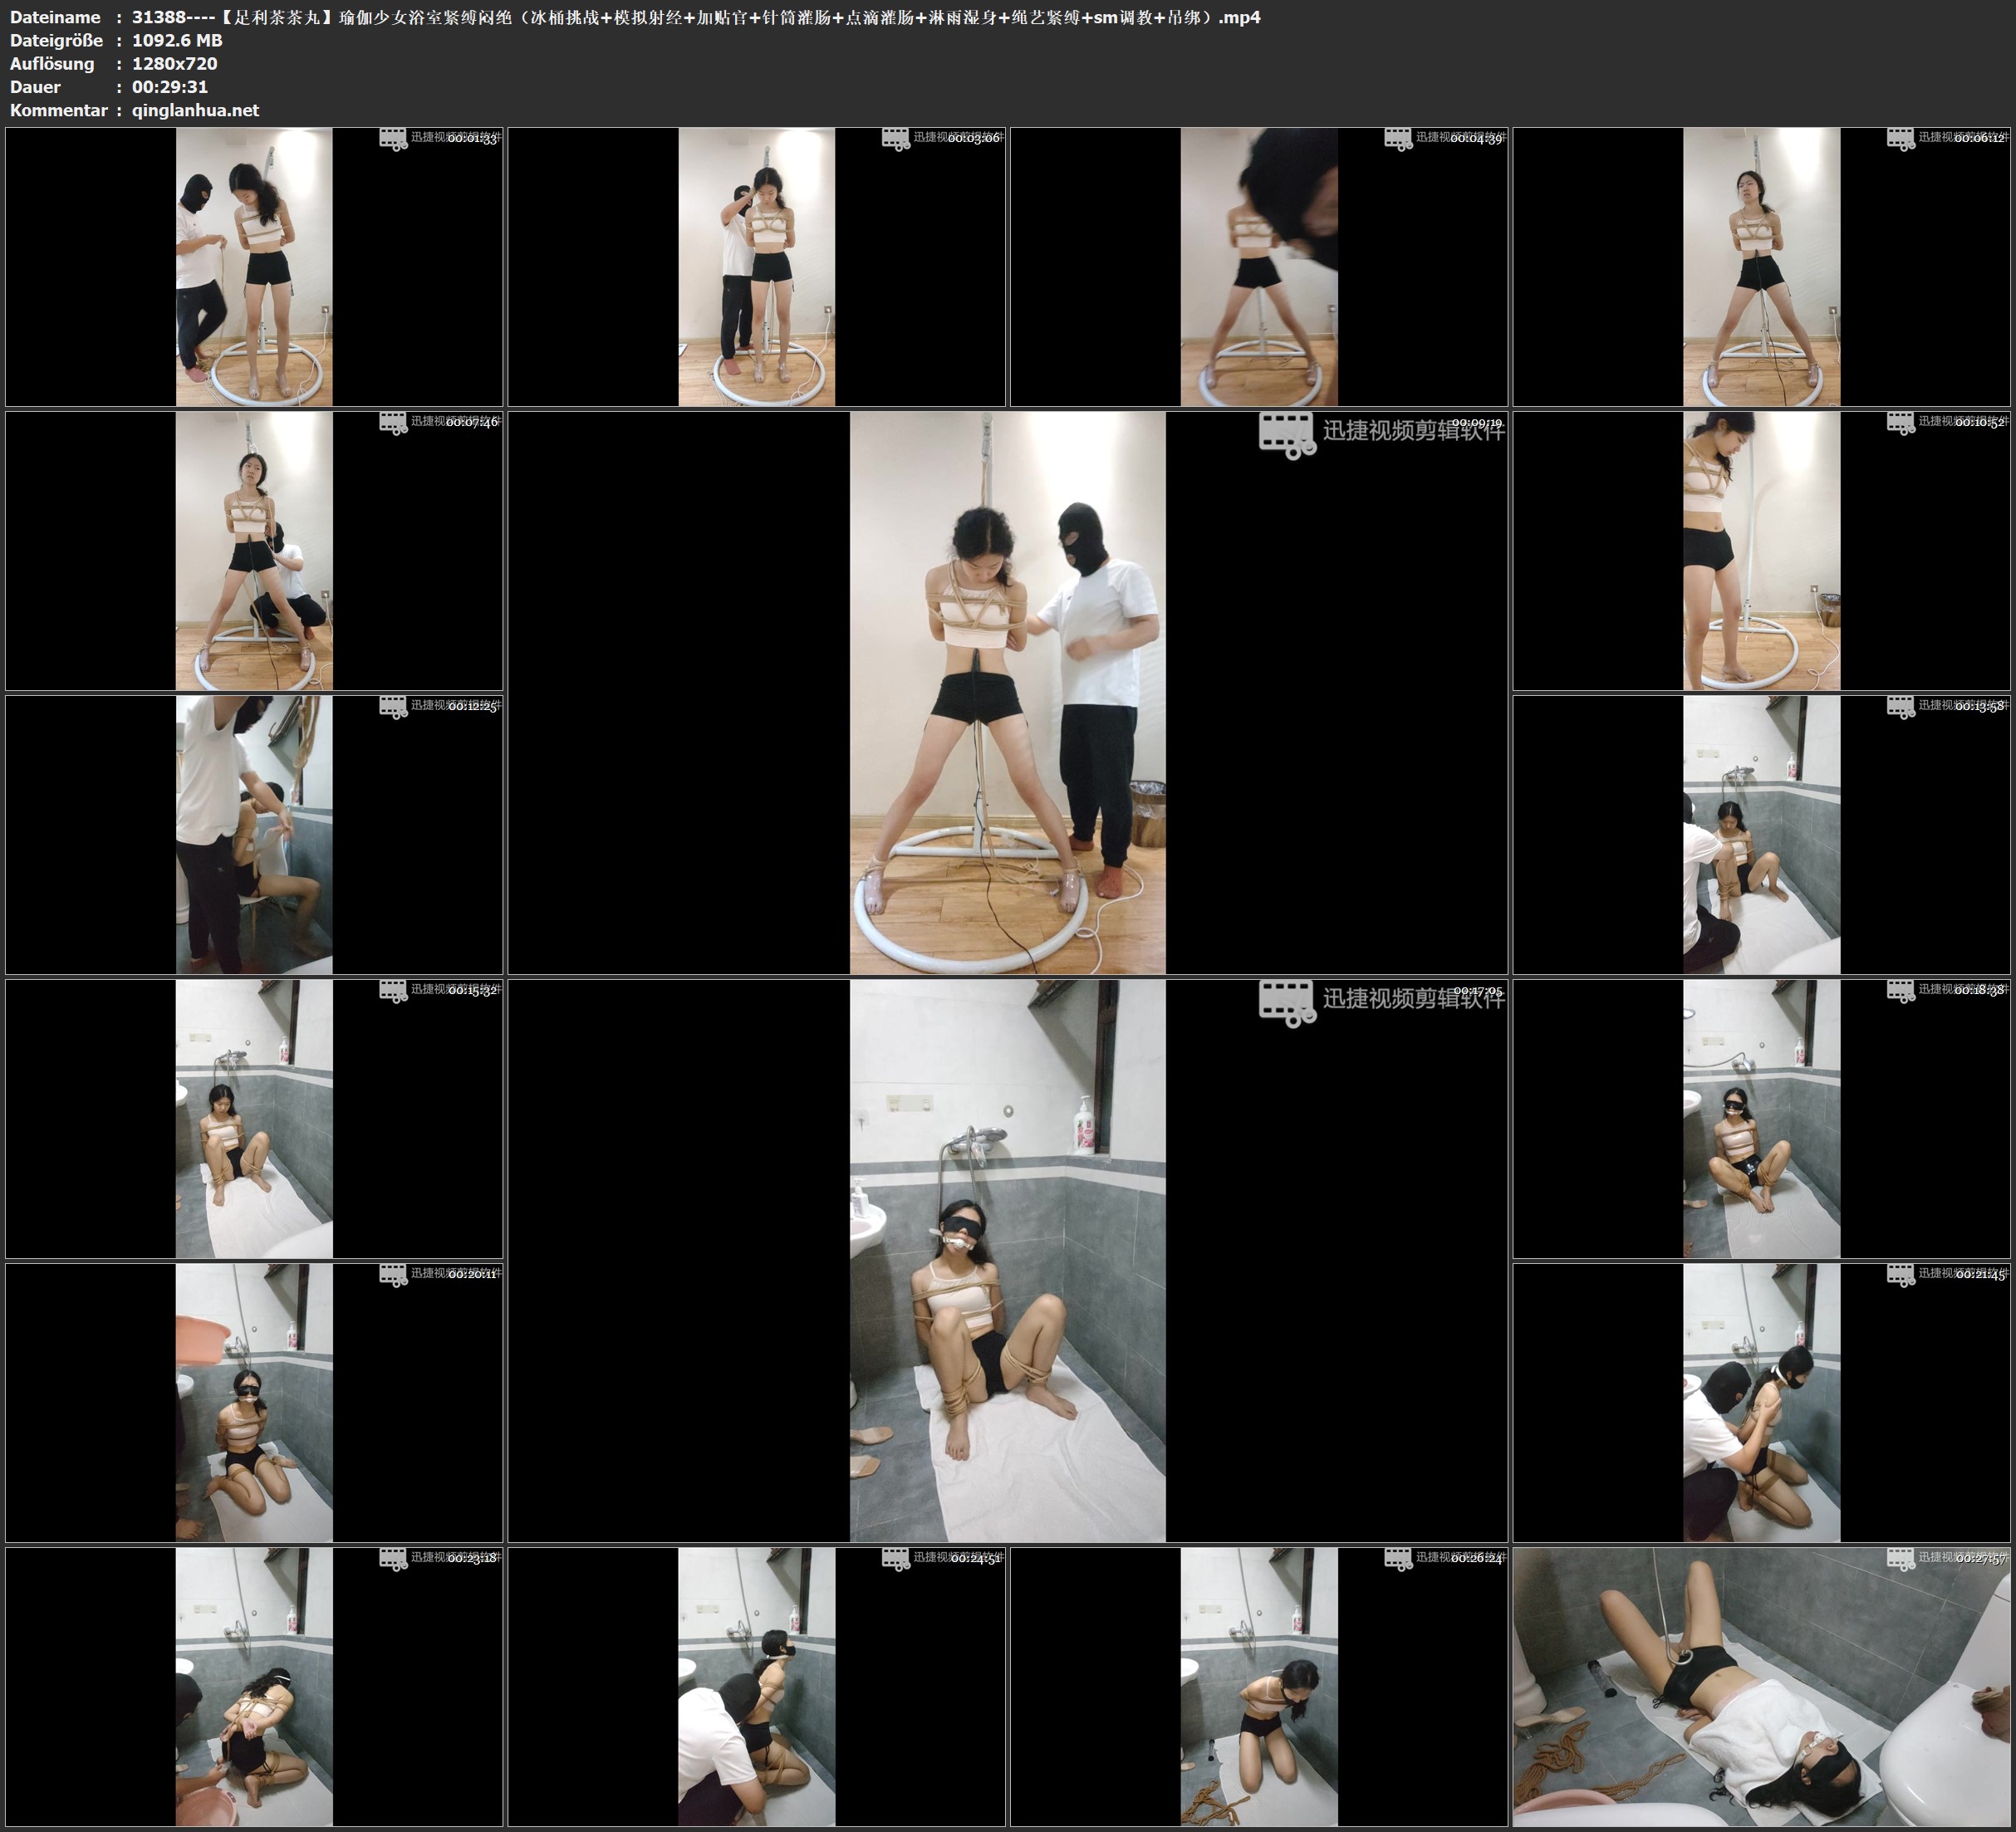Image resolution: width=2016 pixels, height=1832 pixels.
Task: Click the 1280x720 resolution value
Action: pyautogui.click(x=174, y=64)
